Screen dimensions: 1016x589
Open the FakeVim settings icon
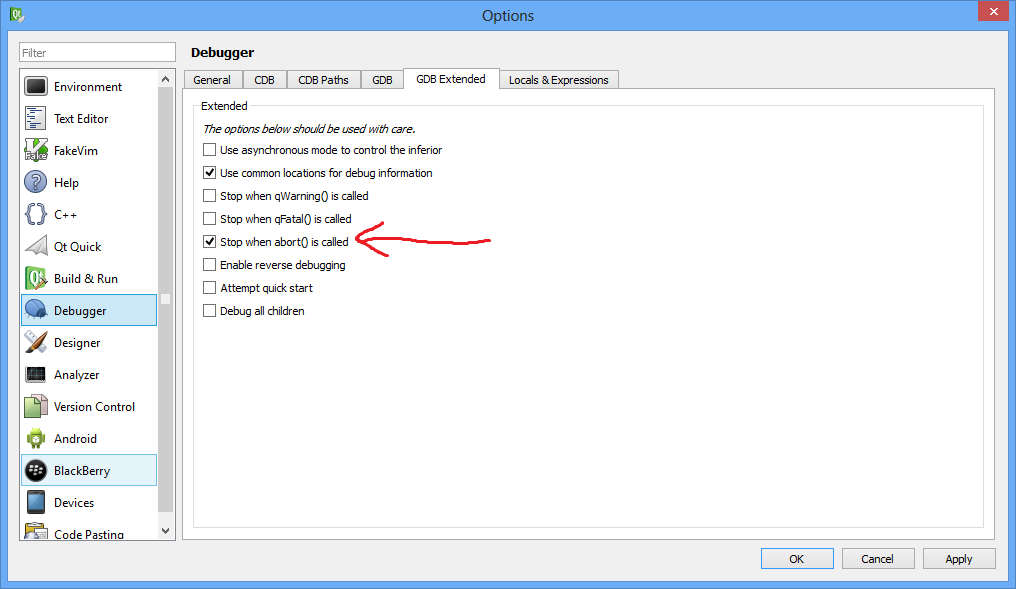pos(33,150)
